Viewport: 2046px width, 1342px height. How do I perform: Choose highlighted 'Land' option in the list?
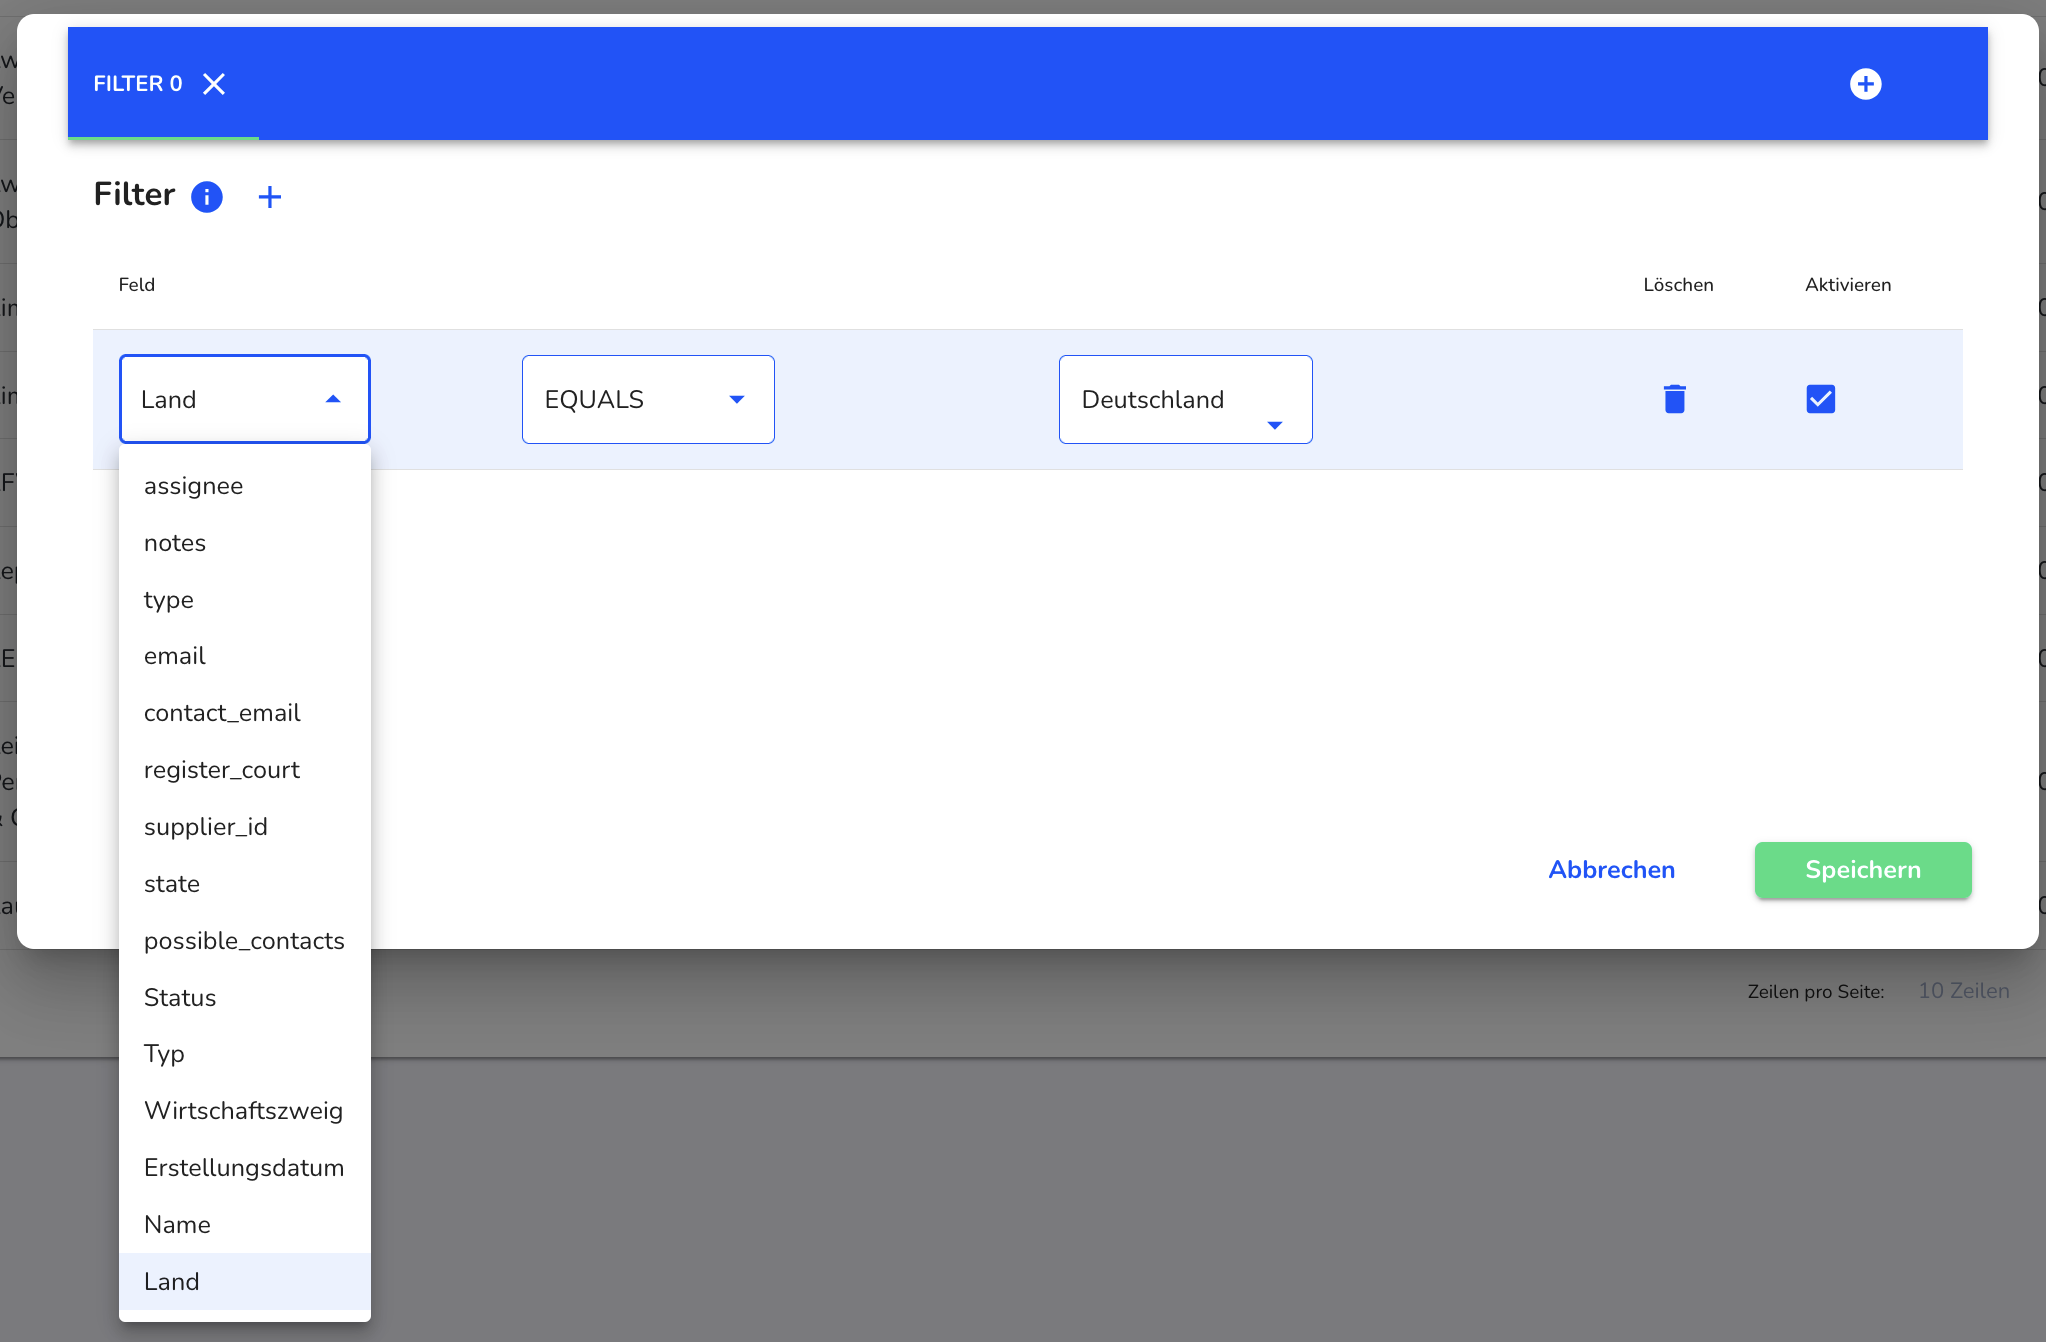click(245, 1282)
